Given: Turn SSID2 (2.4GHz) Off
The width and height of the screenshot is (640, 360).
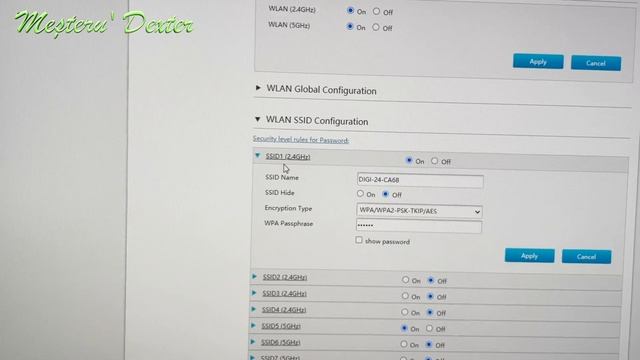Looking at the screenshot, I should pyautogui.click(x=431, y=280).
